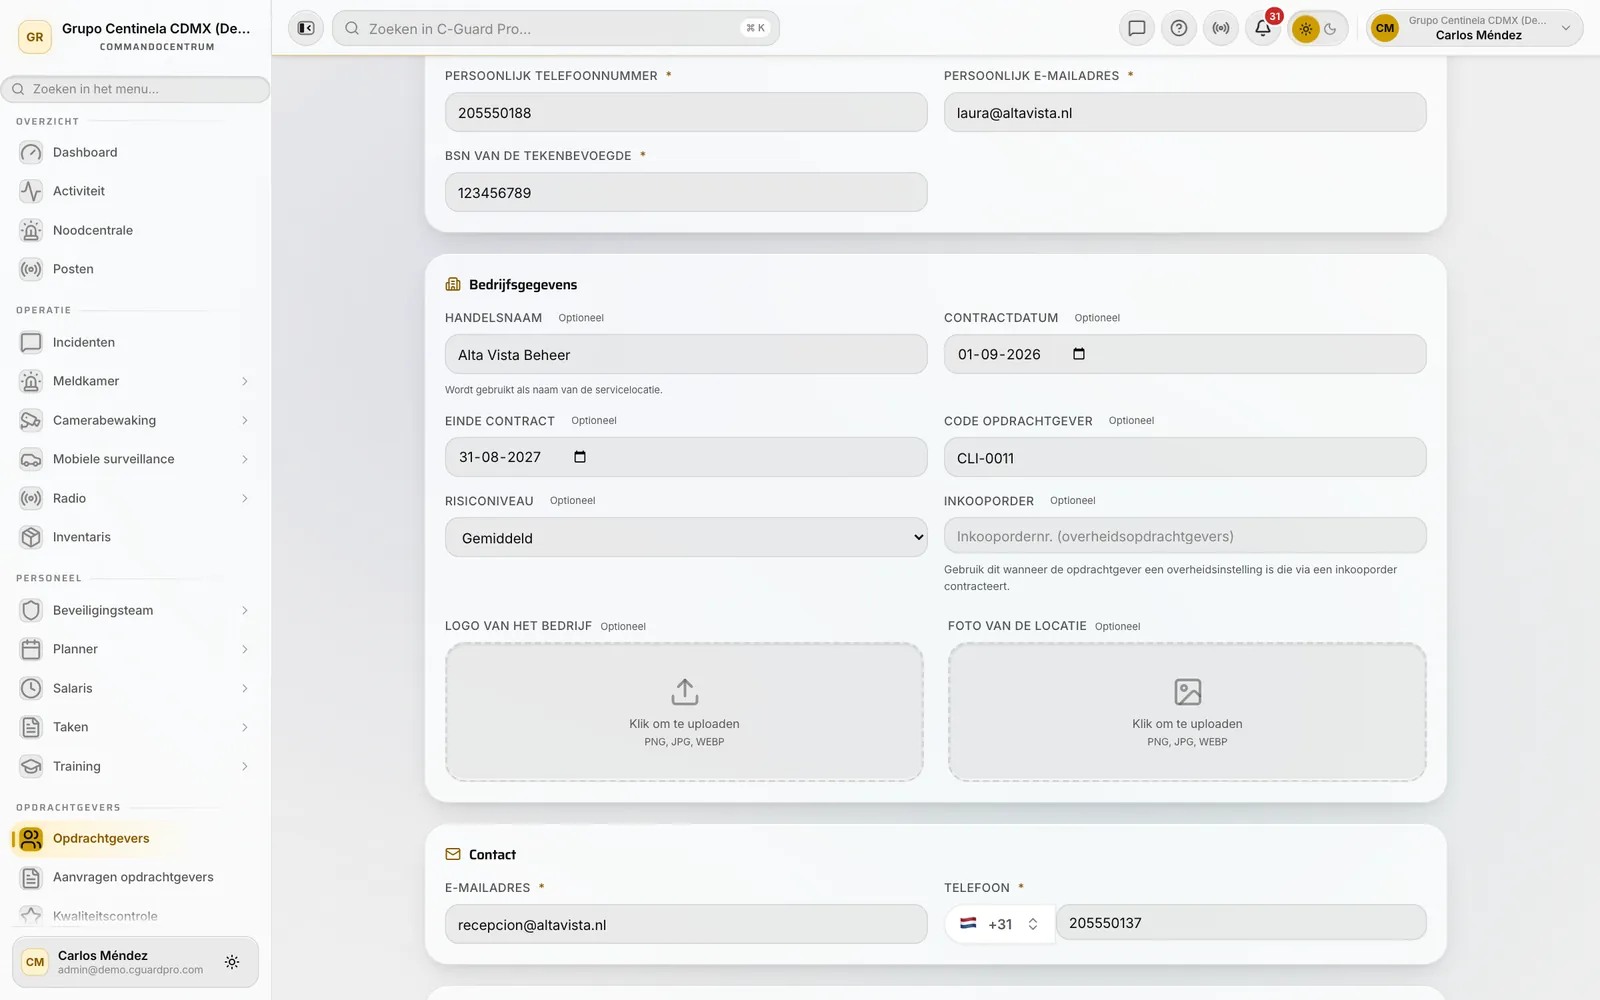Image resolution: width=1600 pixels, height=1000 pixels.
Task: Open the chat messages icon
Action: tap(1137, 28)
